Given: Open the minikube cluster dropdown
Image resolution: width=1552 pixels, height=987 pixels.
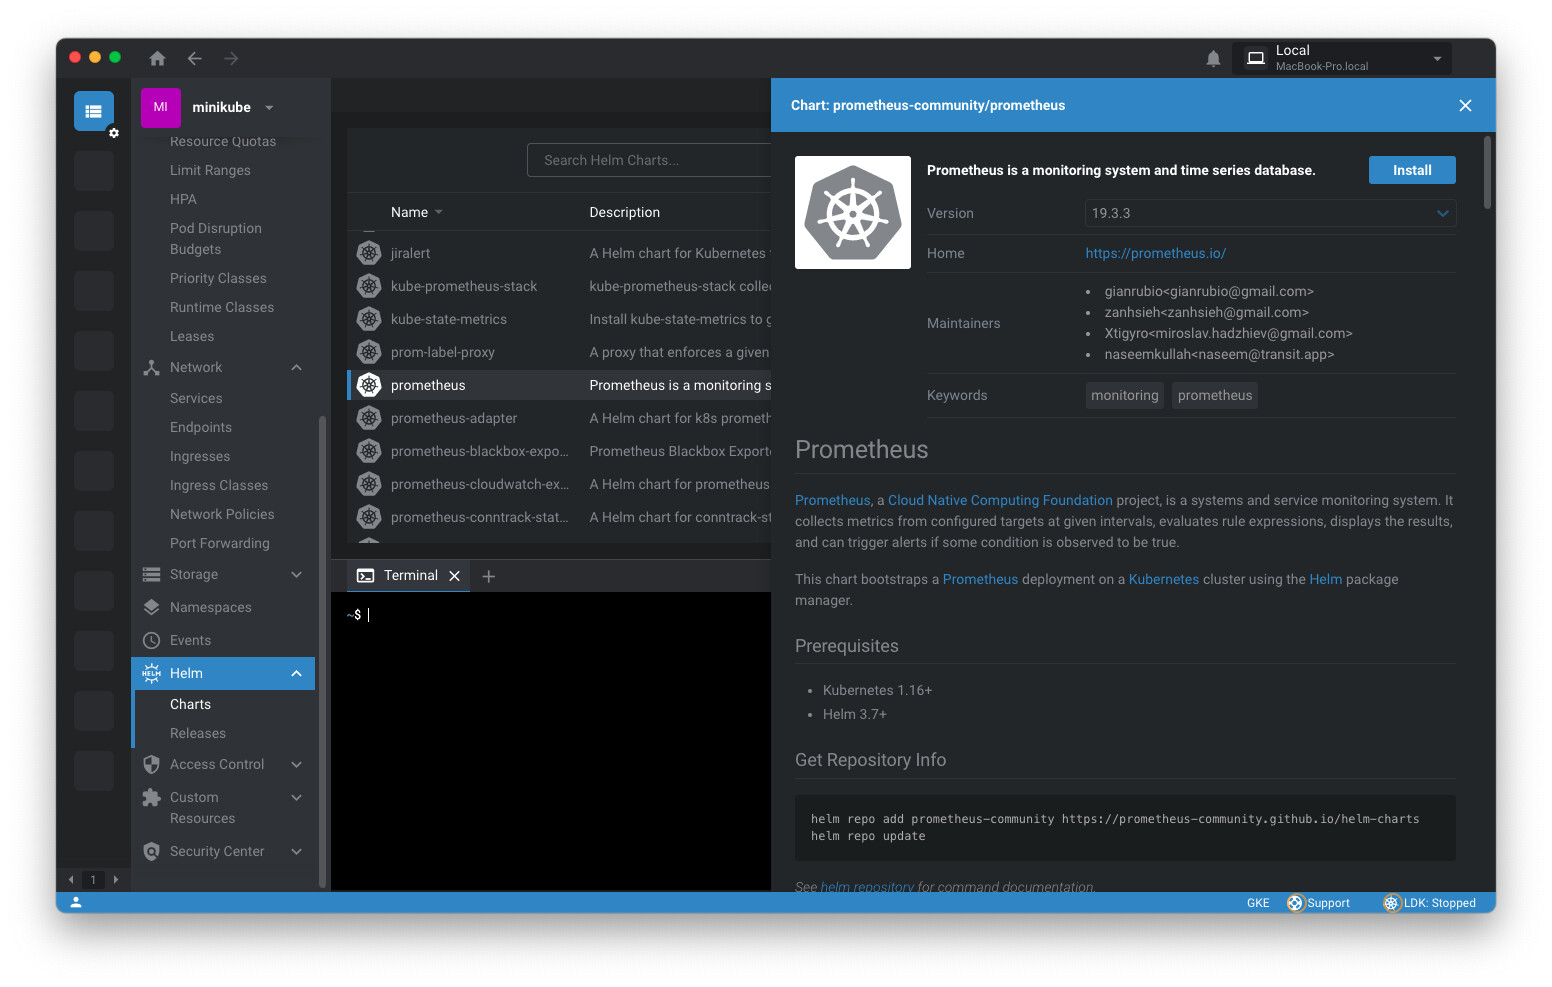Looking at the screenshot, I should click(x=269, y=108).
